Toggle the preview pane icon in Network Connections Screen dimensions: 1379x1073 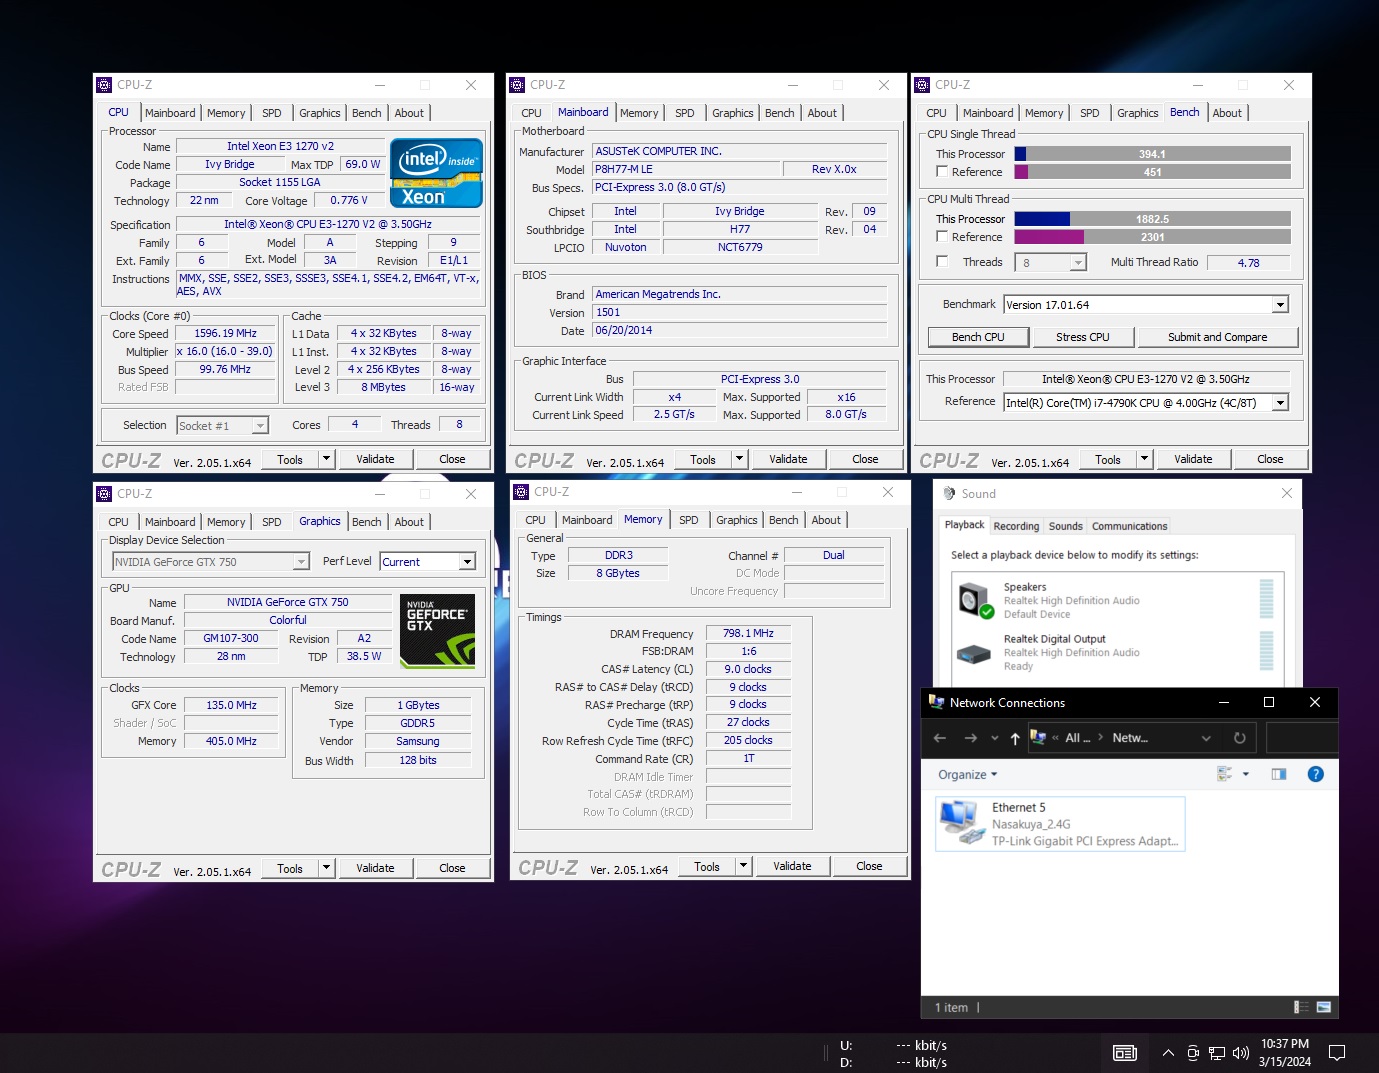[x=1279, y=774]
